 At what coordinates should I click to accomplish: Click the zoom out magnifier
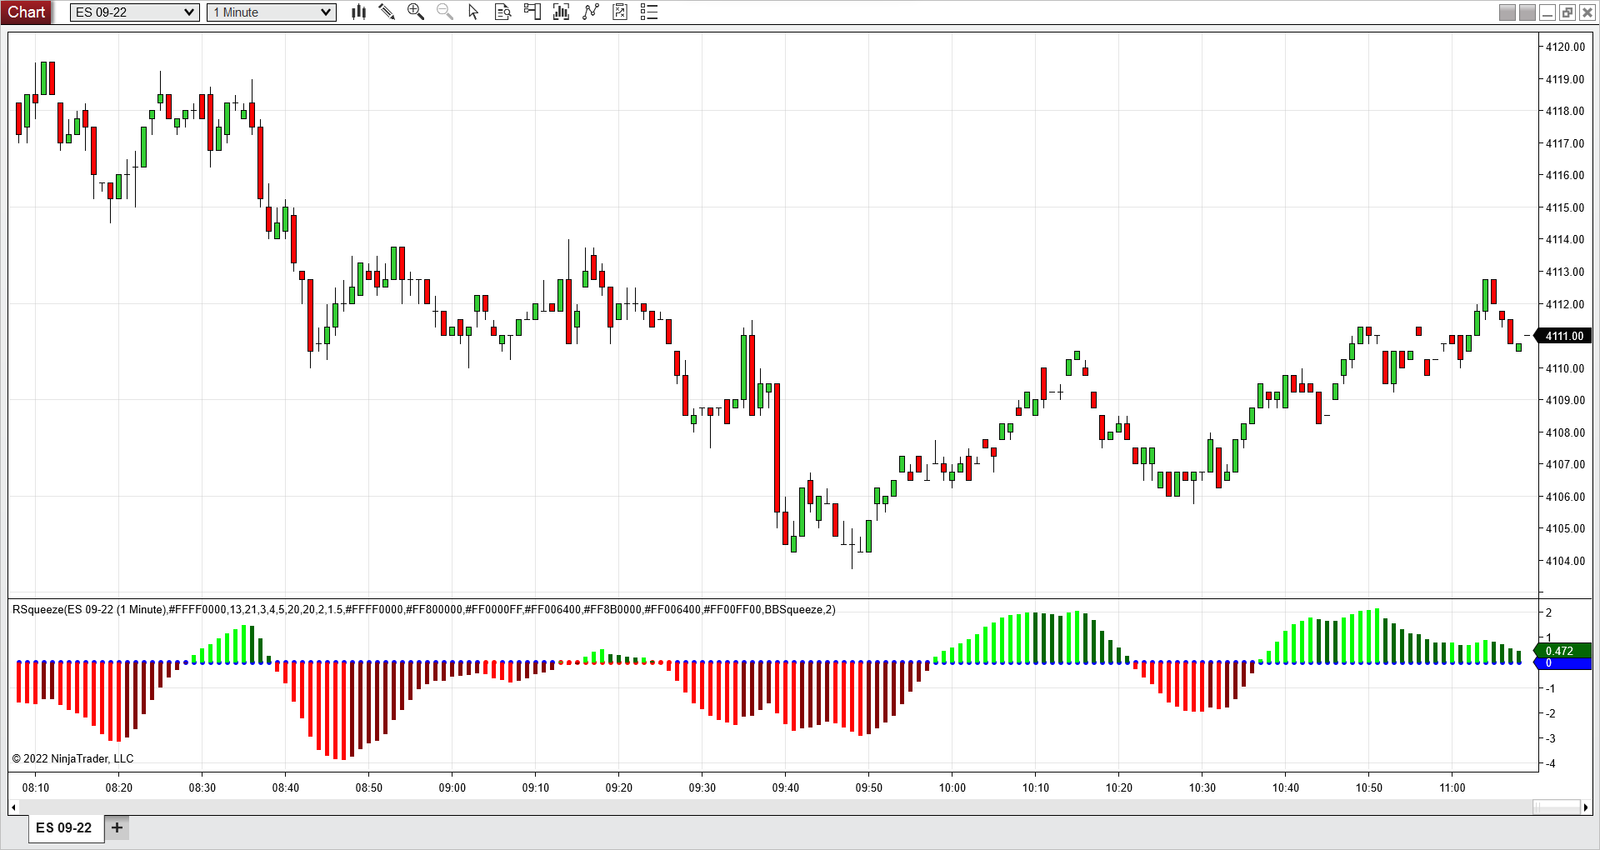(445, 12)
